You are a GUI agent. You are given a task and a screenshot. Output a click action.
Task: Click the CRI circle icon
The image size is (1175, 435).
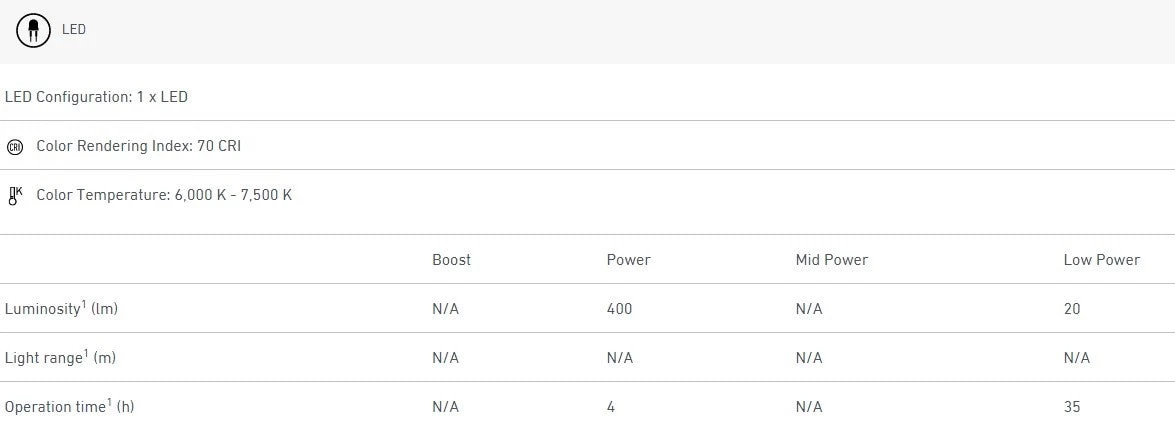coord(14,147)
